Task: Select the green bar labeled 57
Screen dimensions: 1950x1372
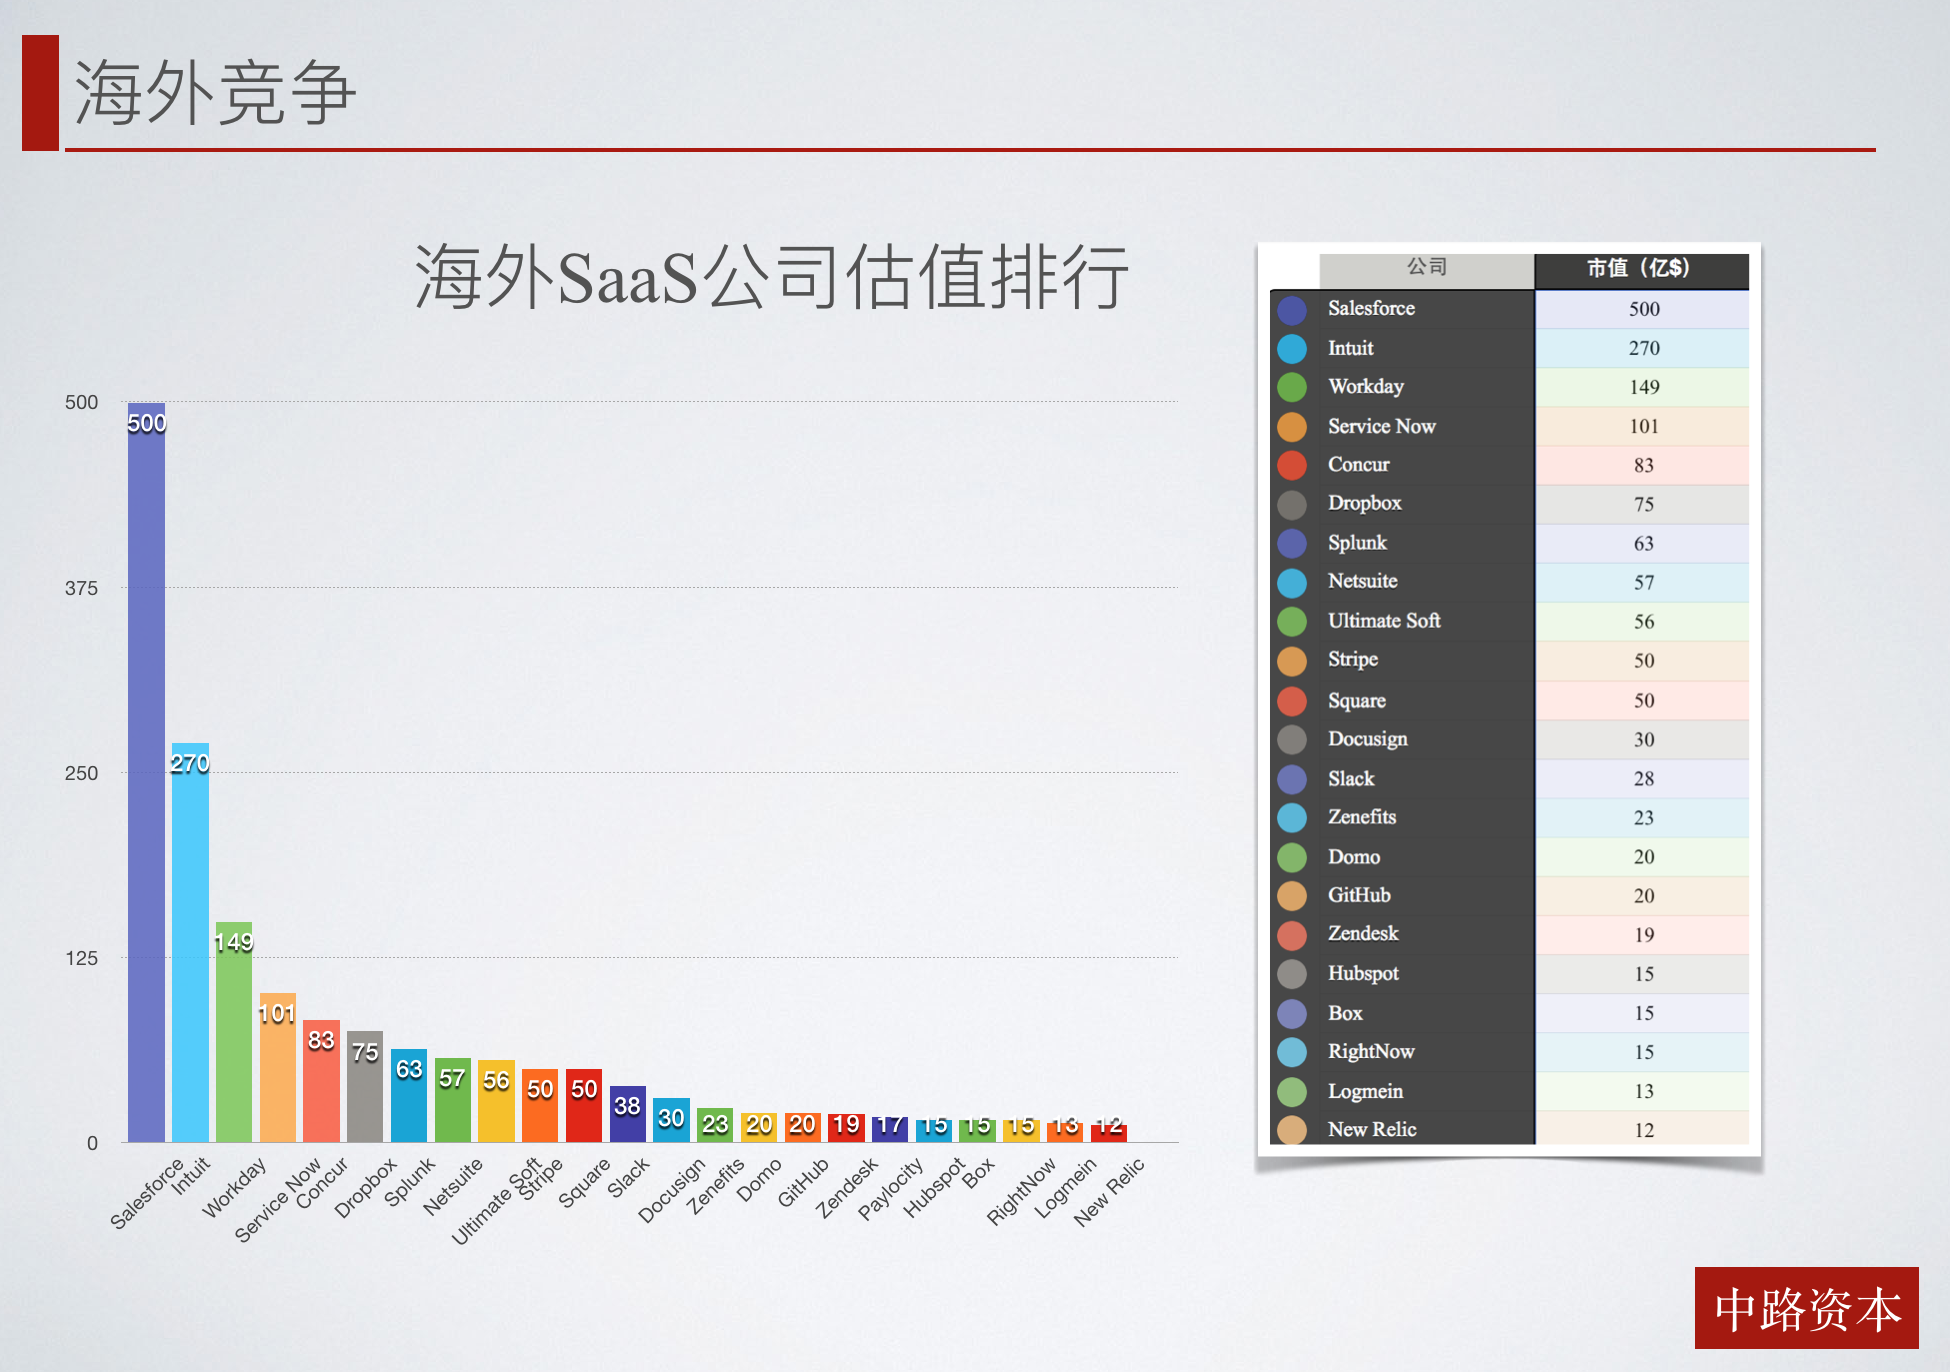Action: point(453,1100)
